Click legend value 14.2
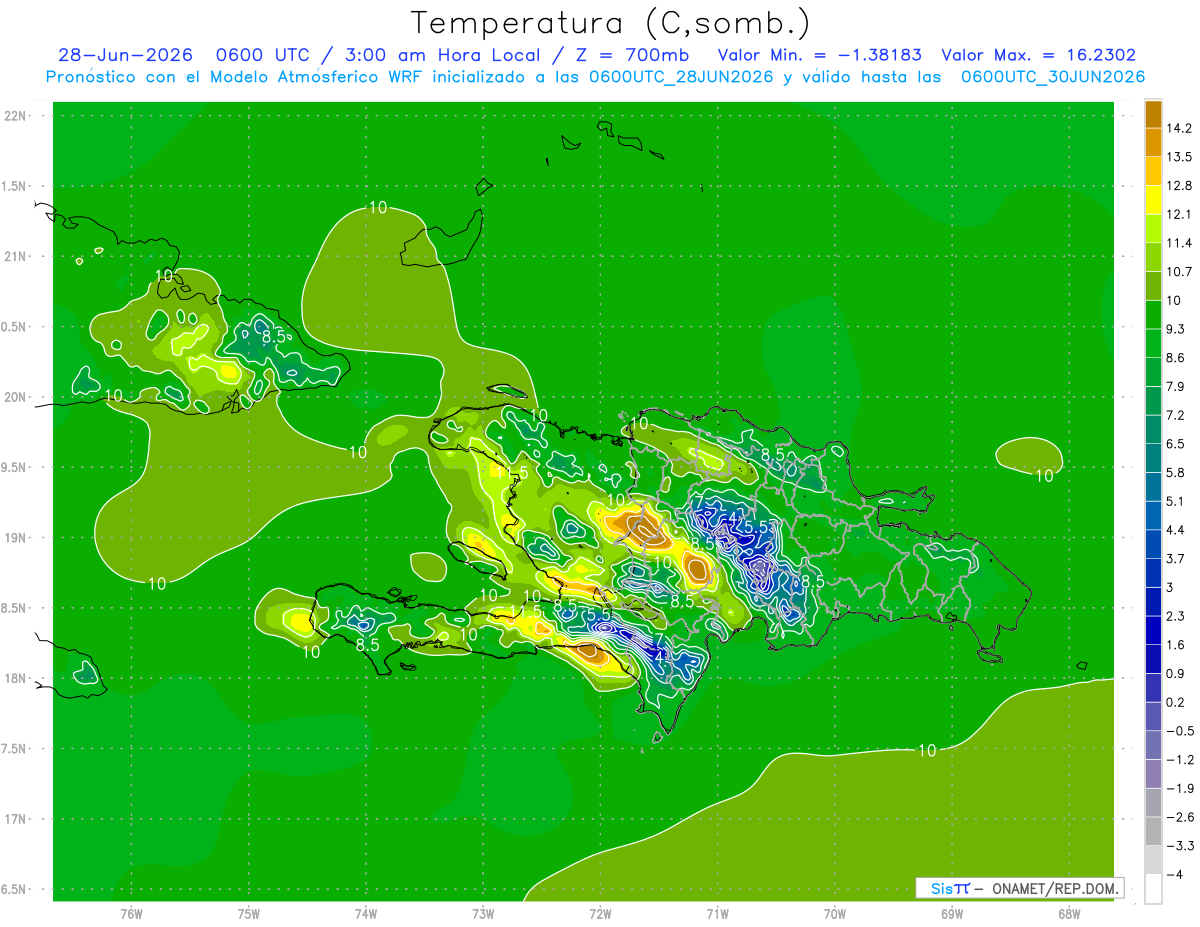This screenshot has height=927, width=1200. 1178,128
